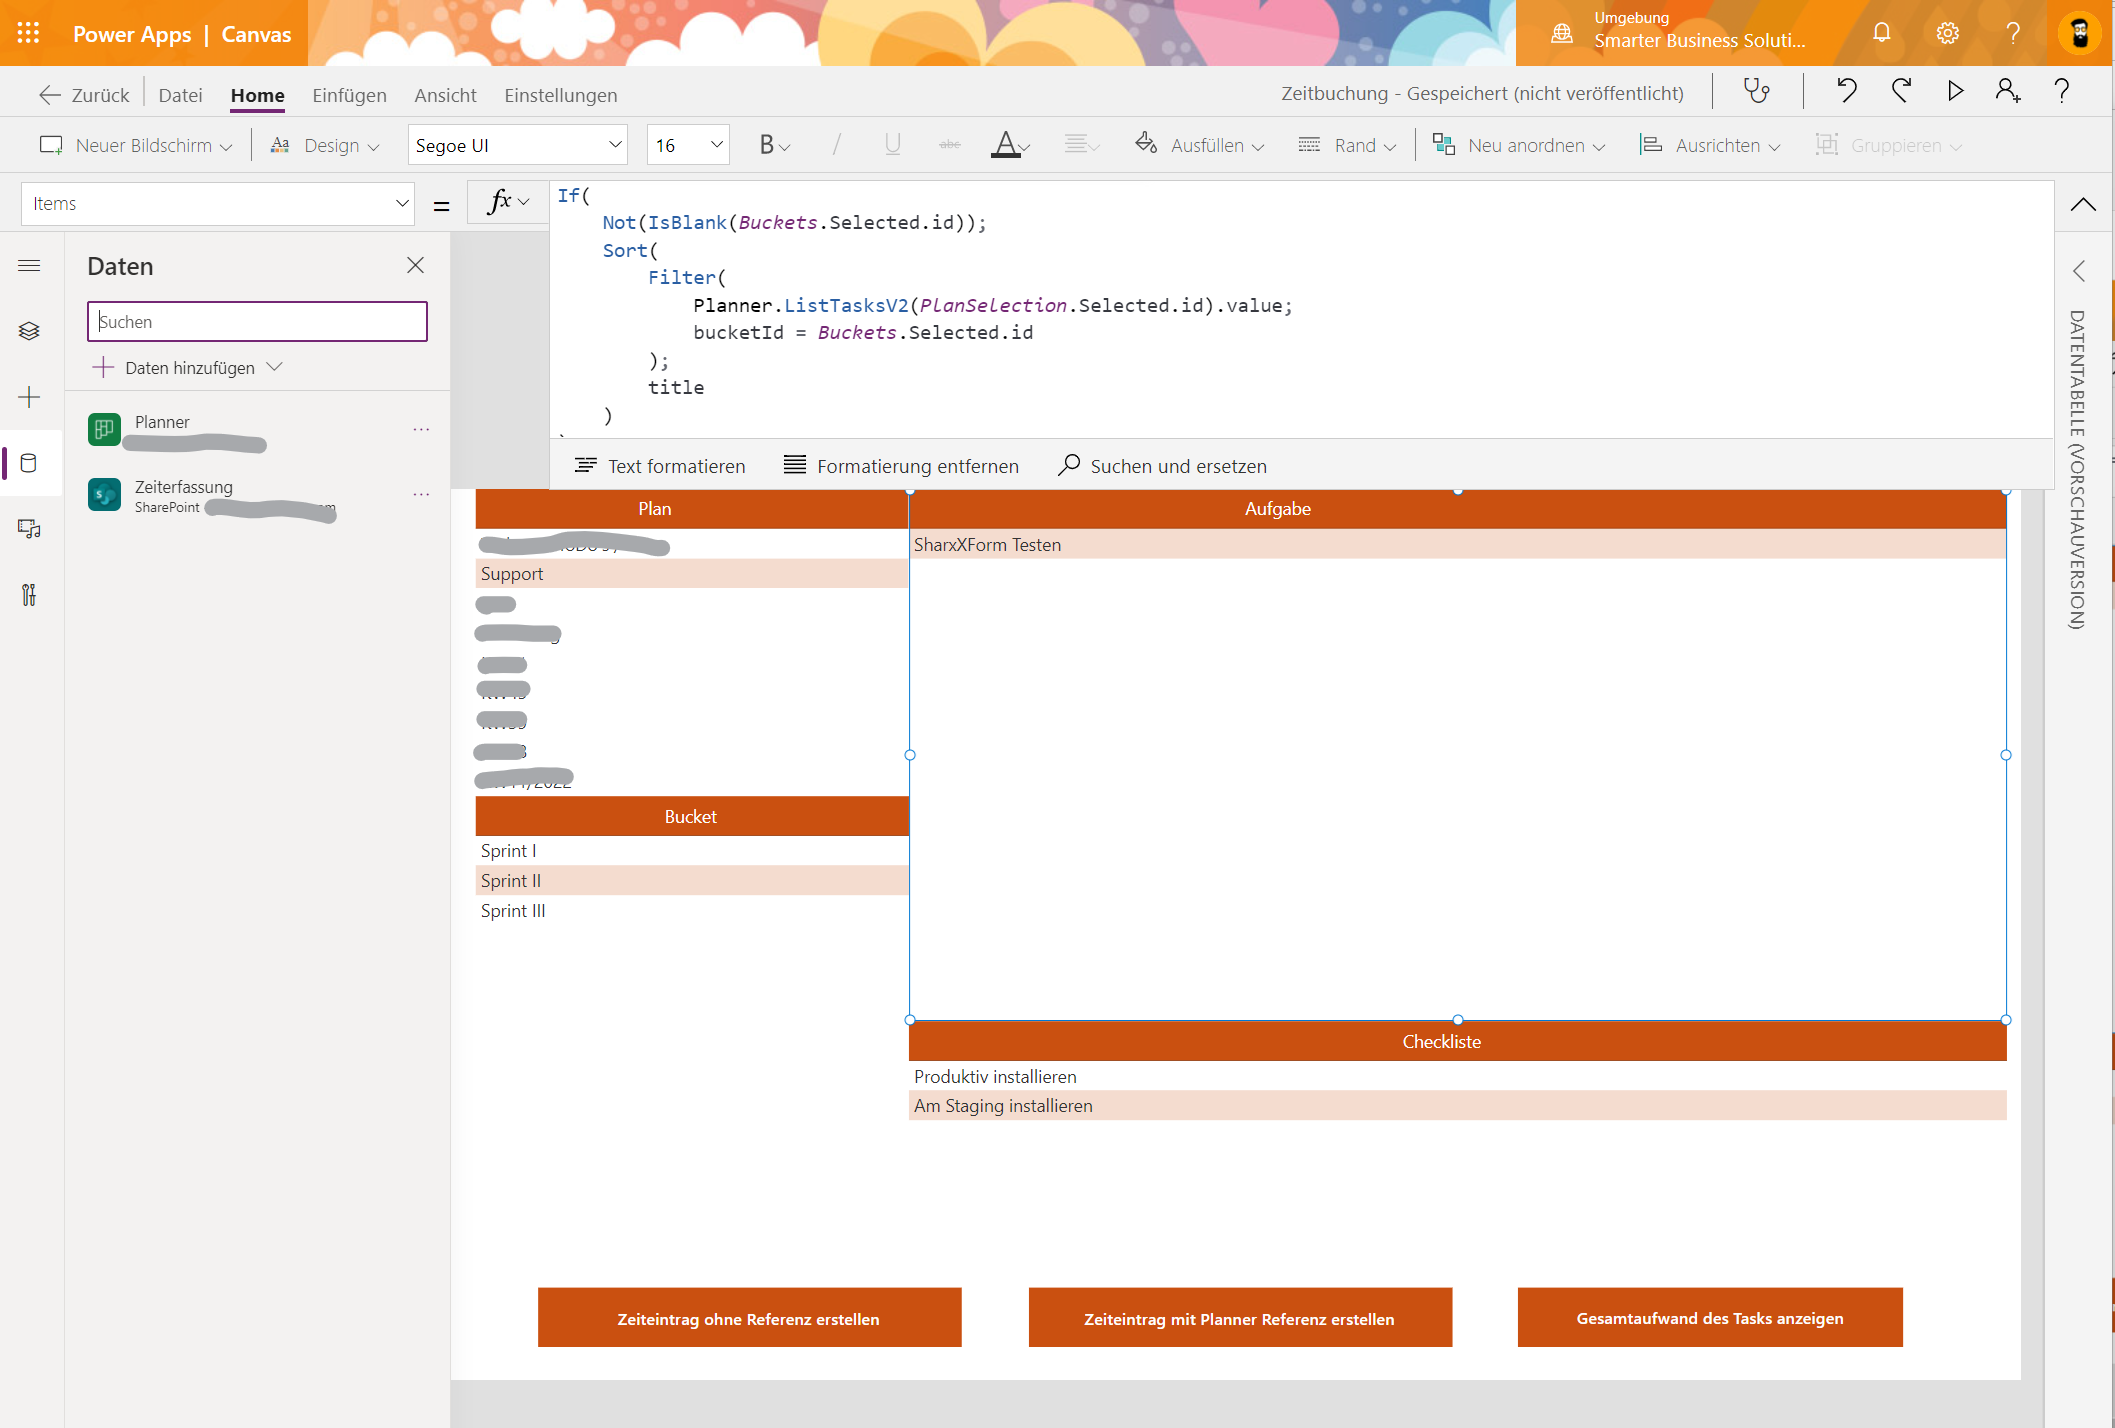Image resolution: width=2115 pixels, height=1428 pixels.
Task: Open the Ansicht menu
Action: tap(445, 95)
